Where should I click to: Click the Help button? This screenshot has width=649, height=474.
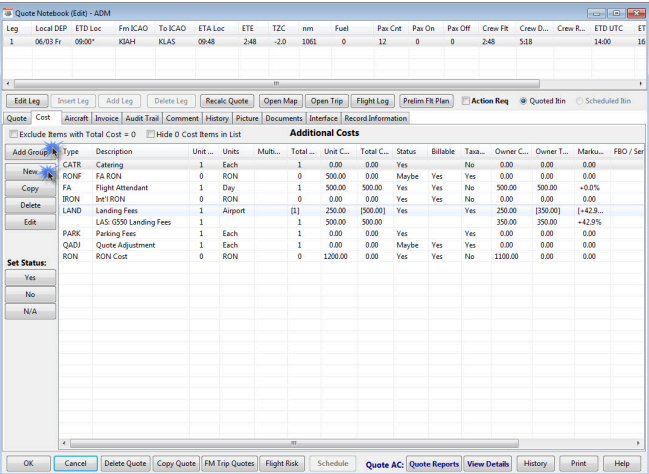(x=622, y=463)
